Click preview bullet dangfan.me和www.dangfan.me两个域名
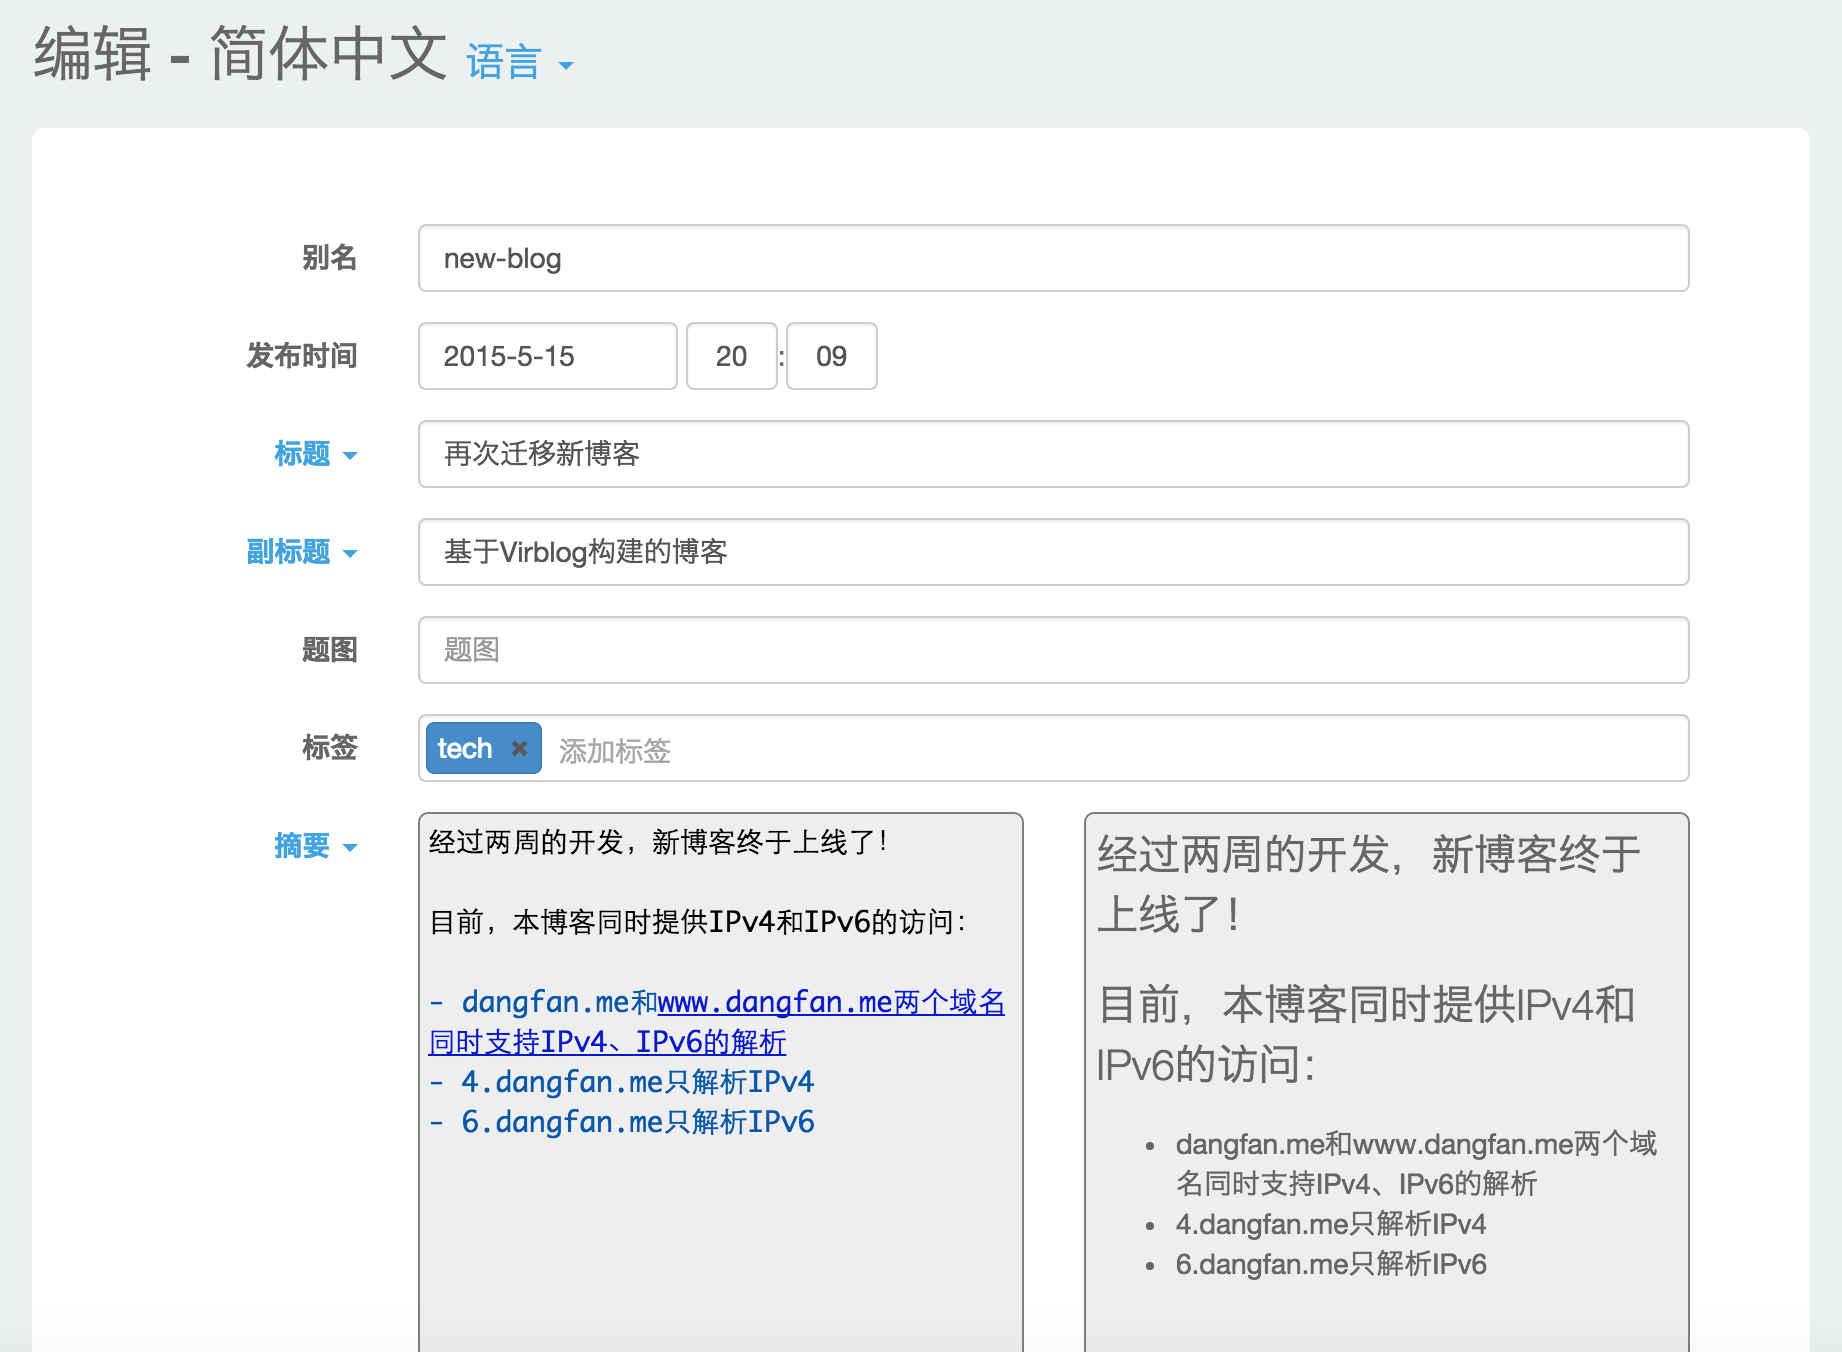Screen dimensions: 1842x1352 pyautogui.click(x=1416, y=1164)
